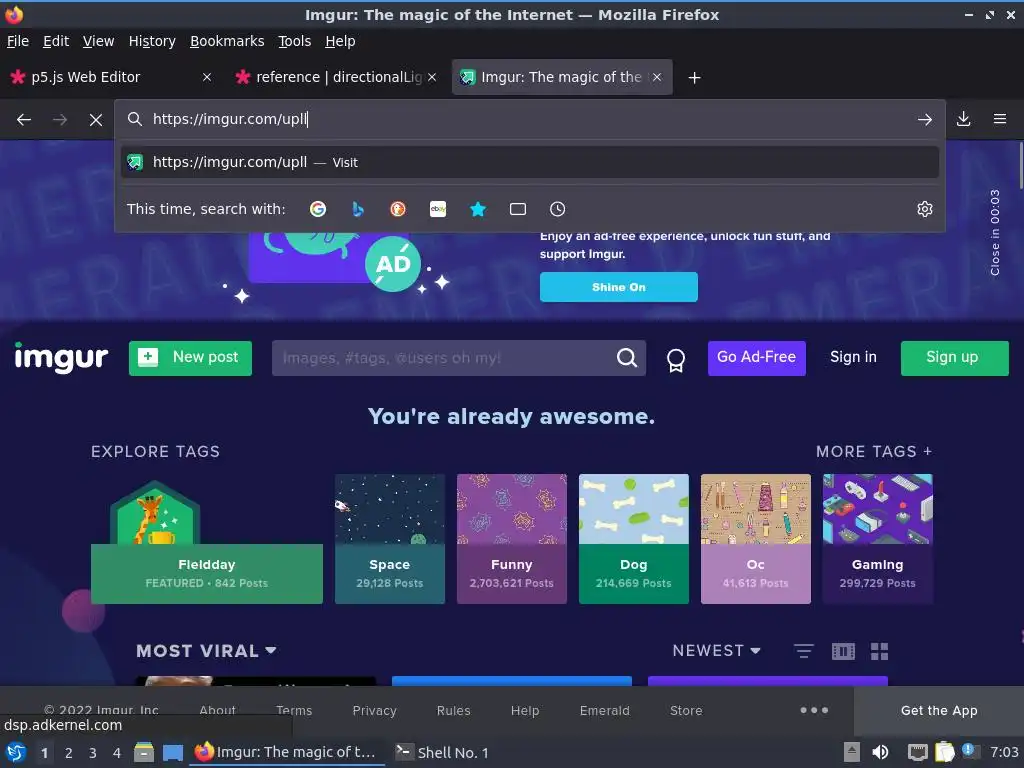Click the Sign in link
This screenshot has height=768, width=1024.
853,357
